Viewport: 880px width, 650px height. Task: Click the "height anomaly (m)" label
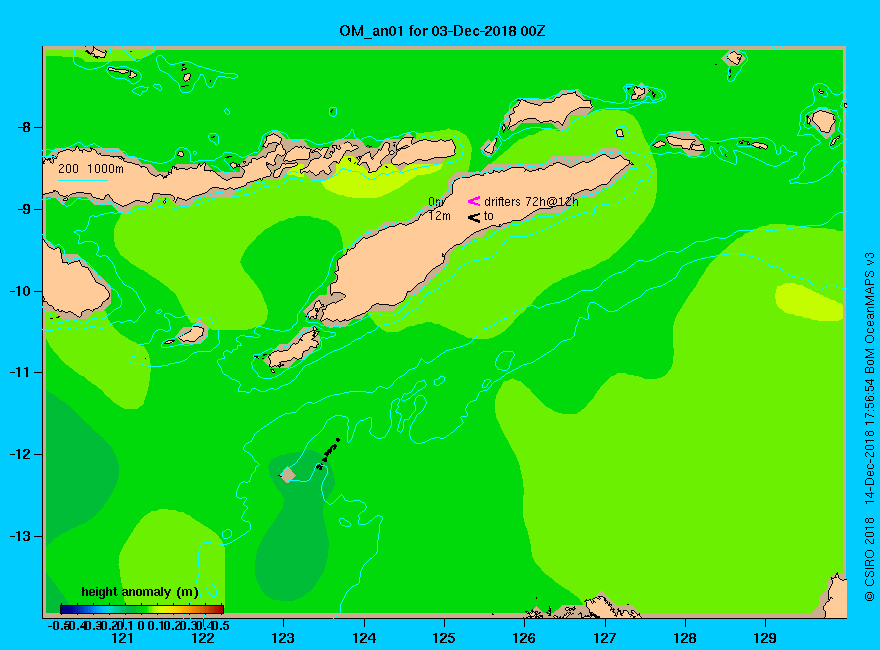click(140, 592)
